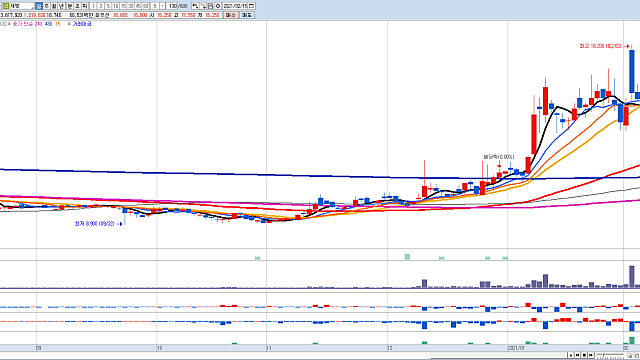Start chart replay with play button
Image resolution: width=640 pixels, height=360 pixels.
[571, 355]
